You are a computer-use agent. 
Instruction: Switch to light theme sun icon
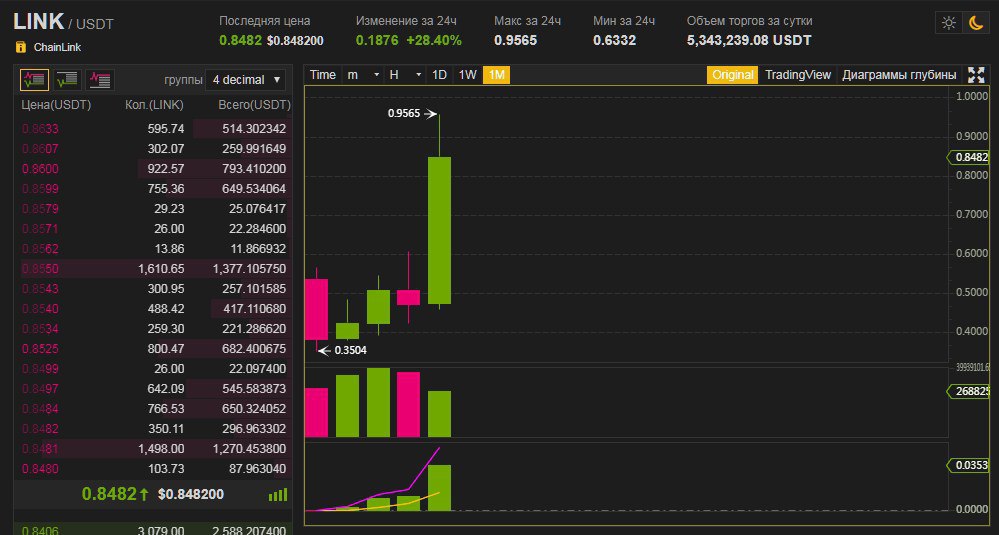[949, 24]
